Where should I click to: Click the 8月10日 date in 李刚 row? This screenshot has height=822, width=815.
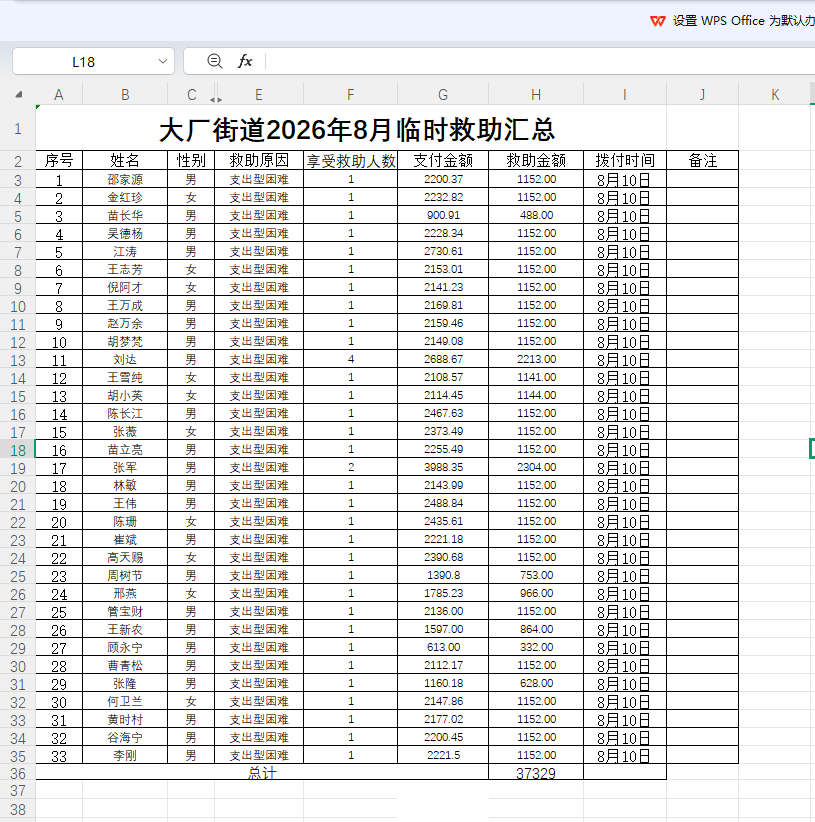624,756
